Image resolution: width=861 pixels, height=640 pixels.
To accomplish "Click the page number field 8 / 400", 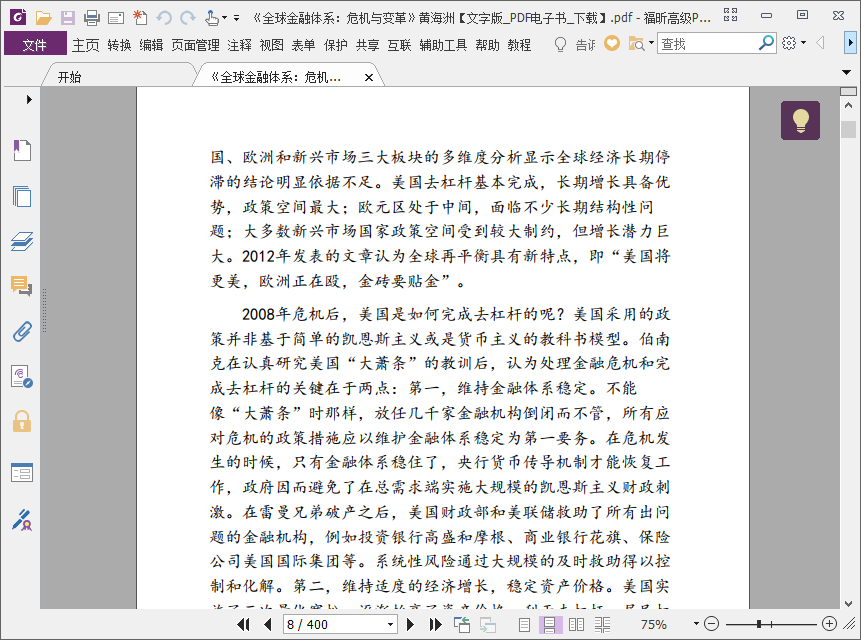I will [x=333, y=624].
